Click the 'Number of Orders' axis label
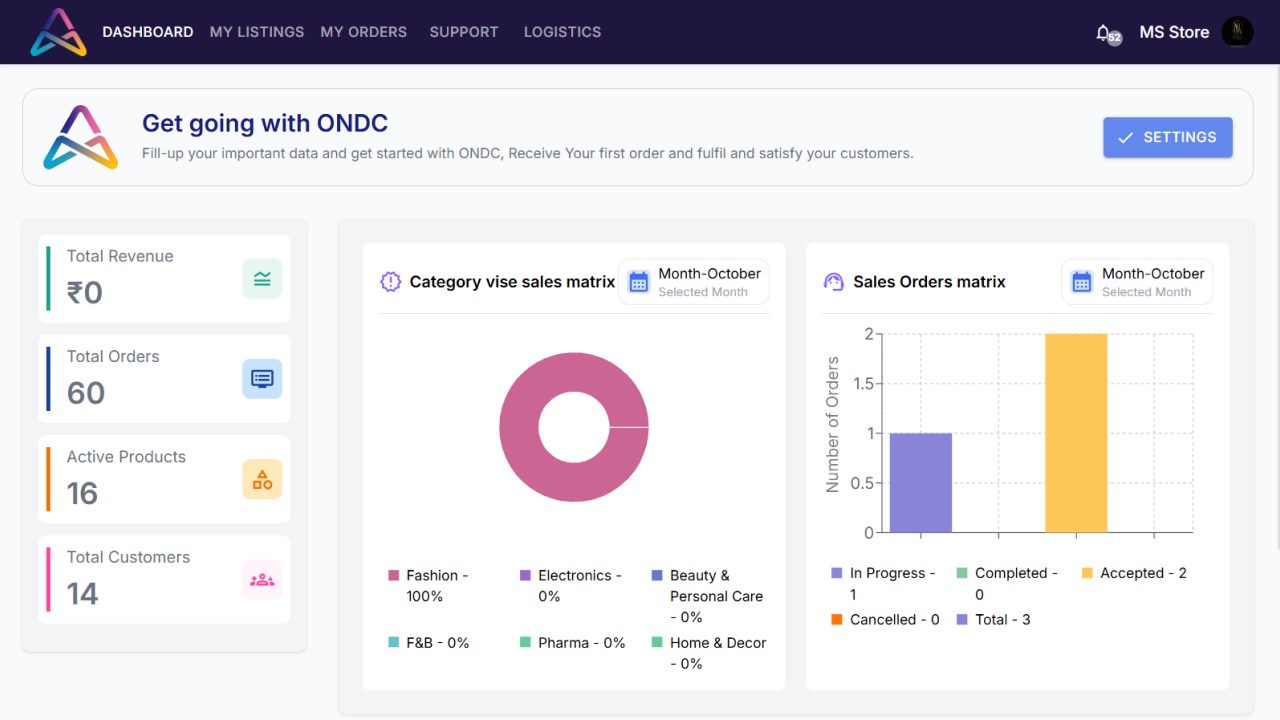This screenshot has width=1280, height=720. 832,425
